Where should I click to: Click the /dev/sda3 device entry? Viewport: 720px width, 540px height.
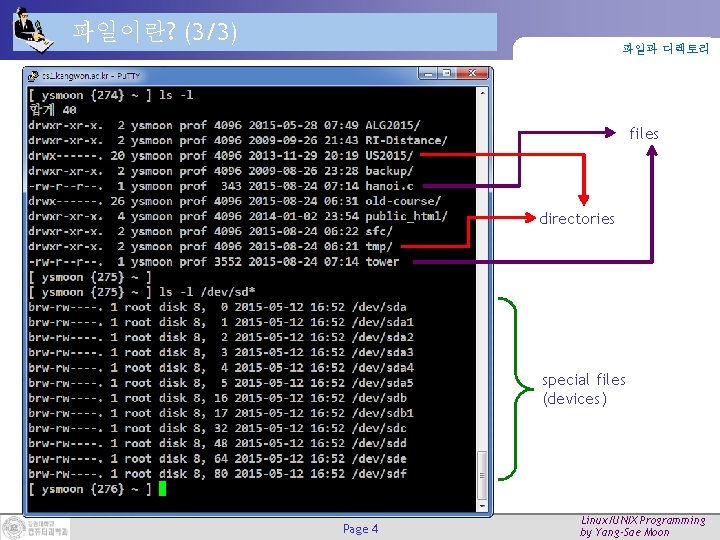(382, 352)
